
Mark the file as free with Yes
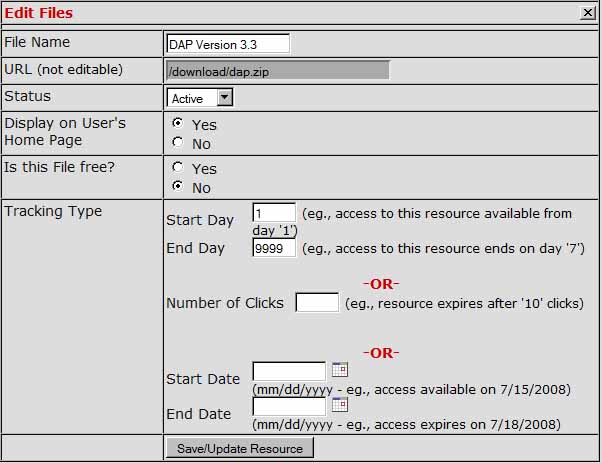coord(178,168)
